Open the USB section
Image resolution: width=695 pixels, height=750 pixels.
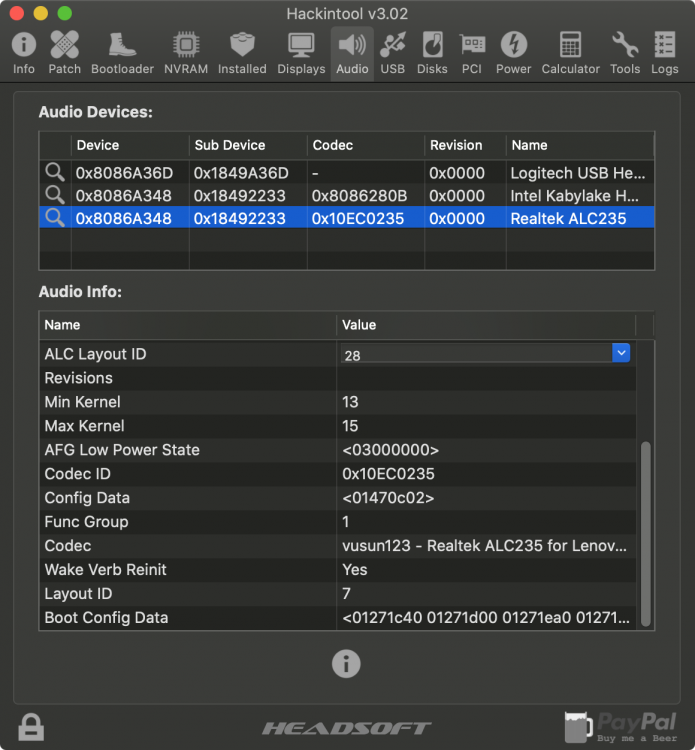pos(393,53)
